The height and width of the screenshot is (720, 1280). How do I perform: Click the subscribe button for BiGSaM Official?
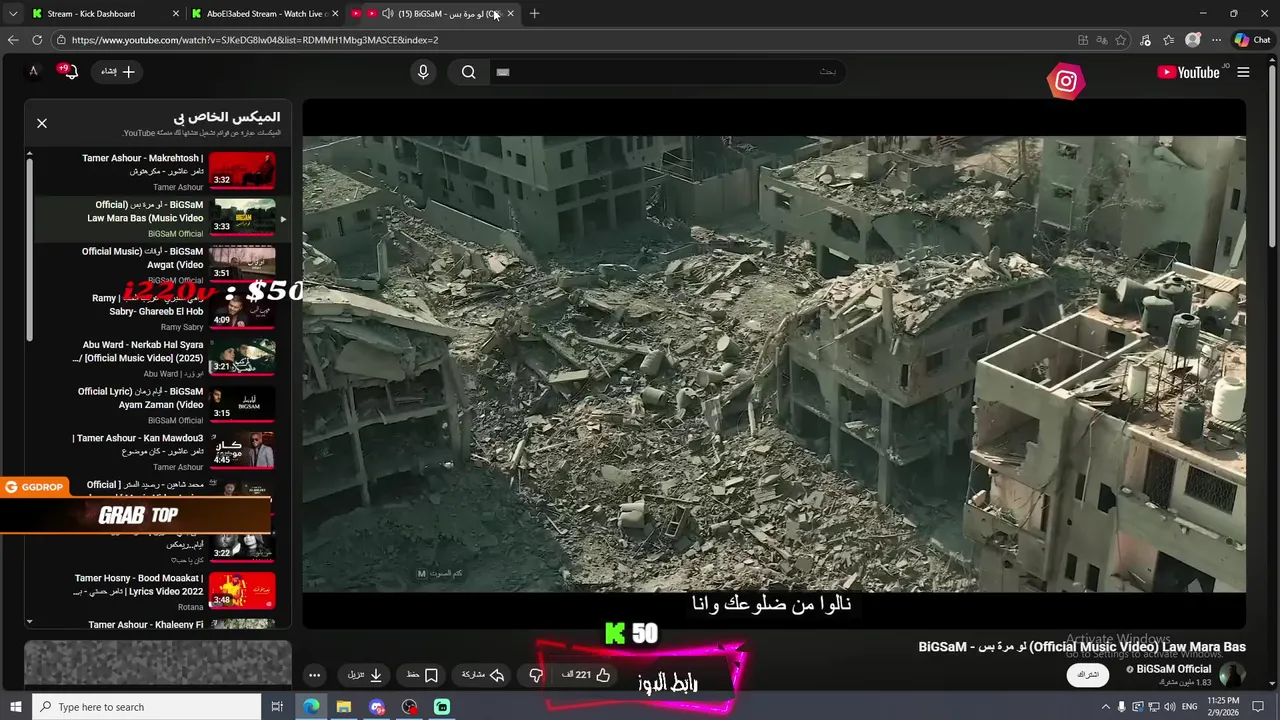point(1087,675)
